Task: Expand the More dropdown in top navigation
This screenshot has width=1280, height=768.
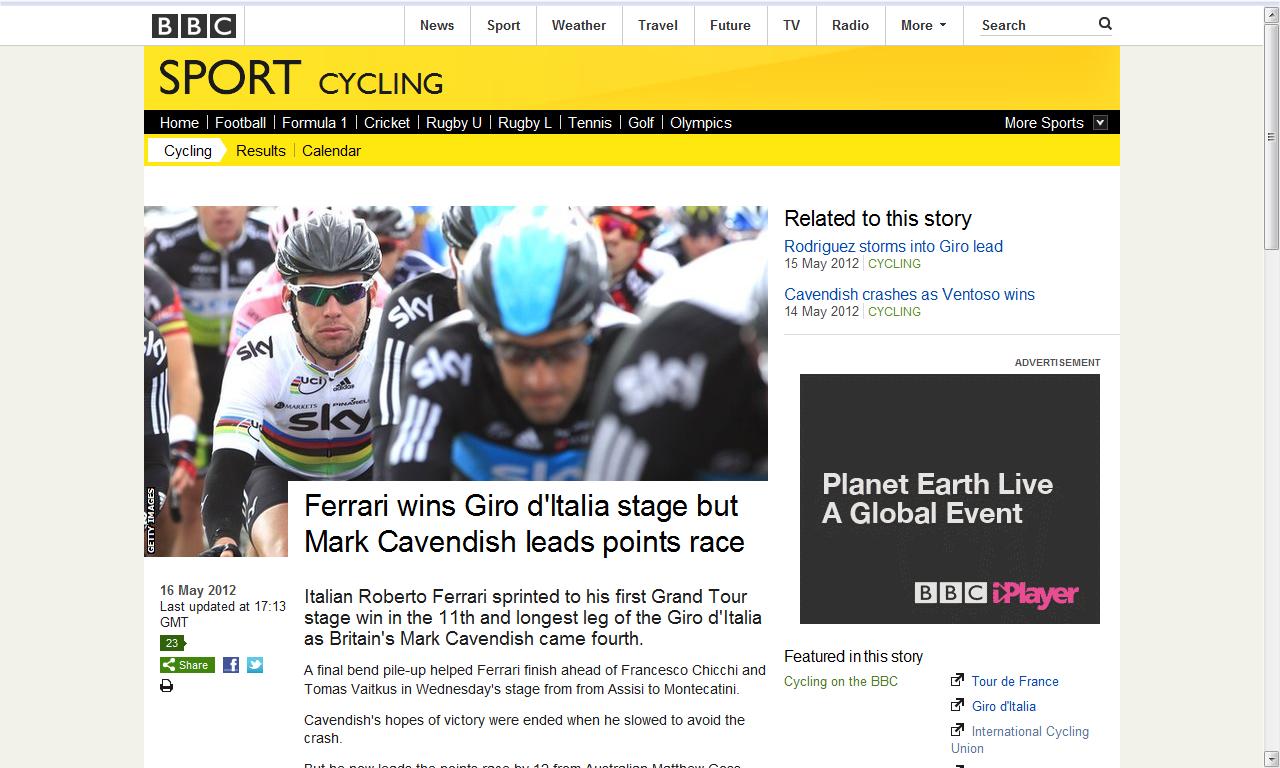Action: click(x=922, y=26)
